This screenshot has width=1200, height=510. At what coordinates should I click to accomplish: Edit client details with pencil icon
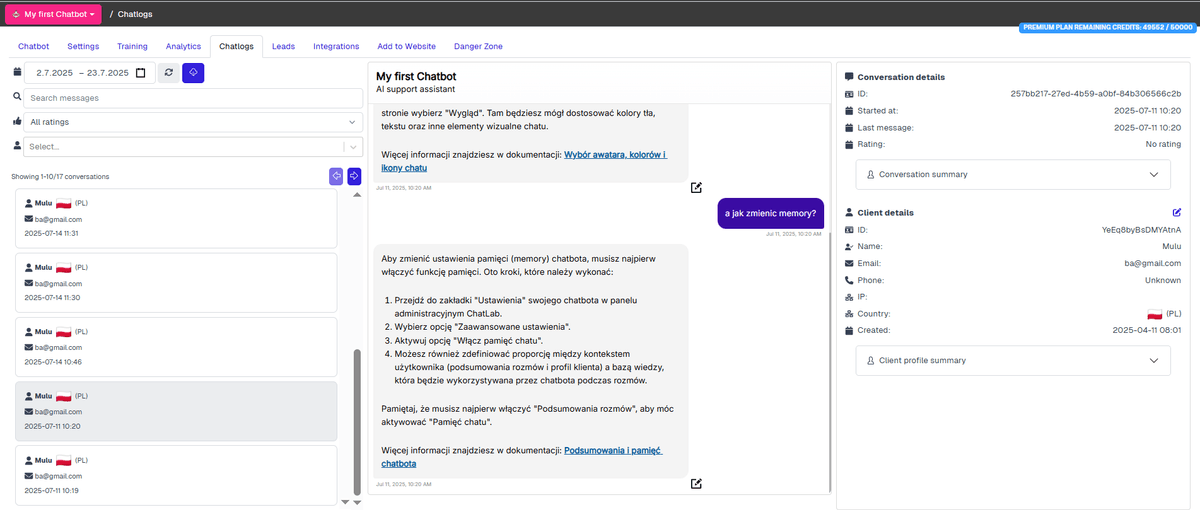1176,213
